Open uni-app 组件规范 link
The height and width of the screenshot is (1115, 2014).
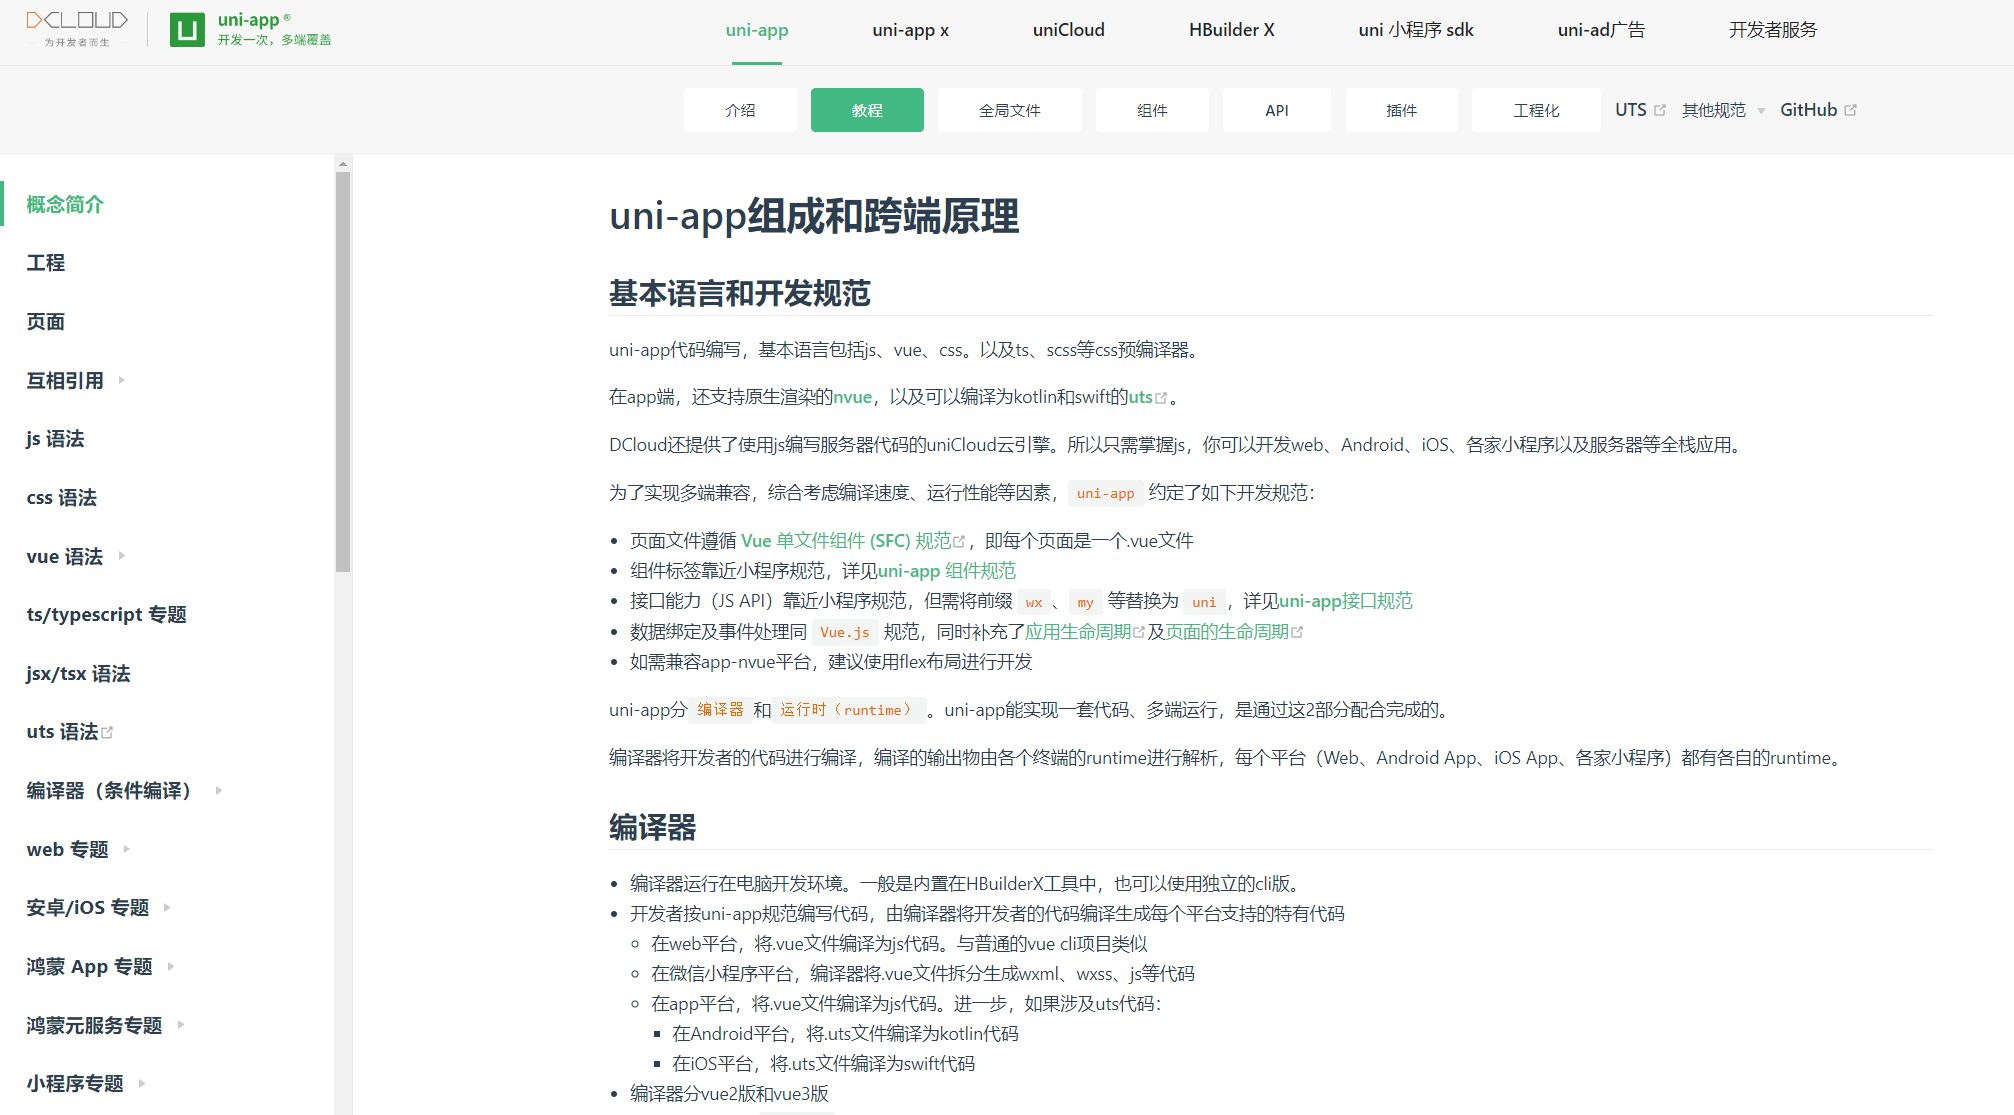pyautogui.click(x=947, y=571)
